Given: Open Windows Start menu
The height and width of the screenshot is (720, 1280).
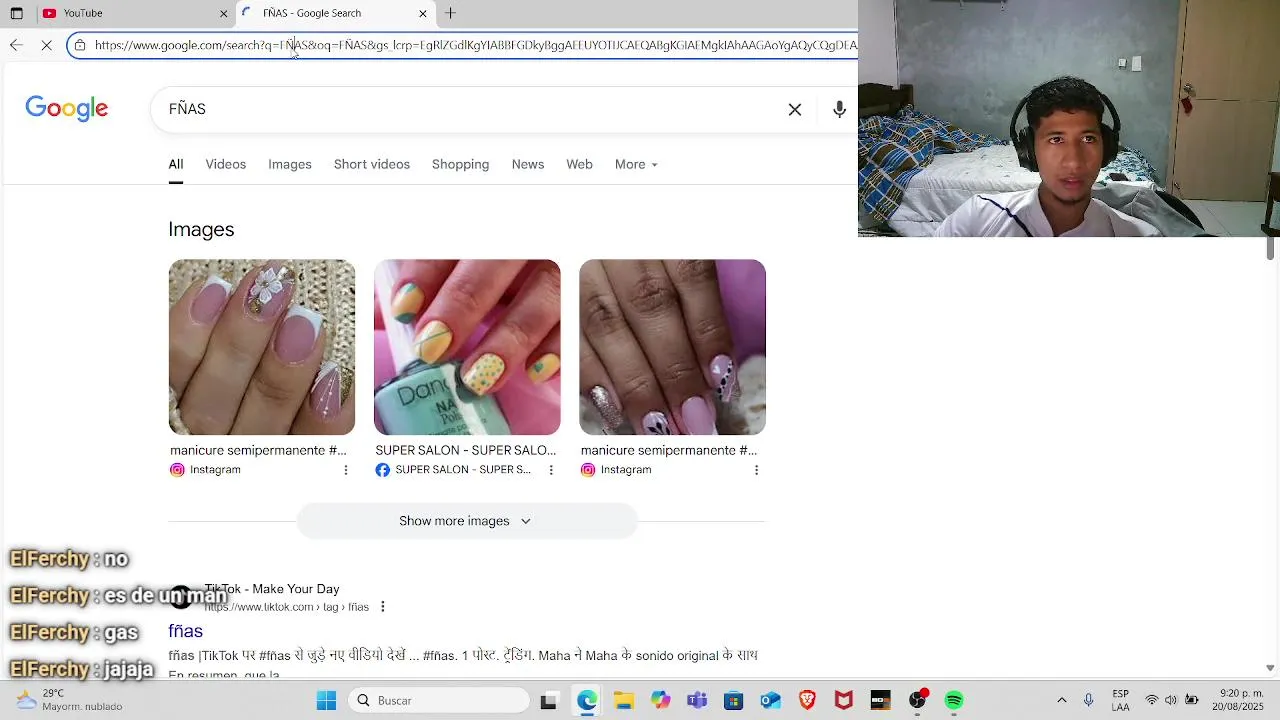Looking at the screenshot, I should [x=326, y=700].
